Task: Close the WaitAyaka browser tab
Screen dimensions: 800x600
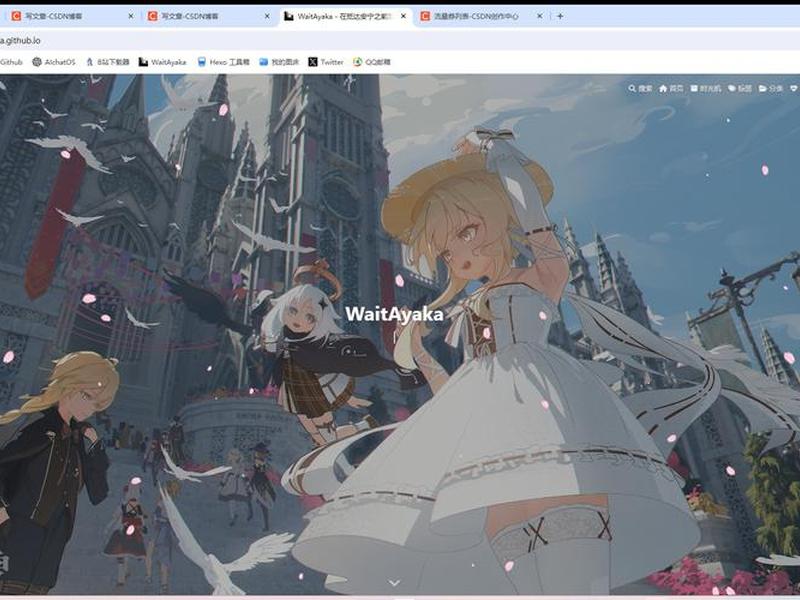Action: [x=403, y=16]
